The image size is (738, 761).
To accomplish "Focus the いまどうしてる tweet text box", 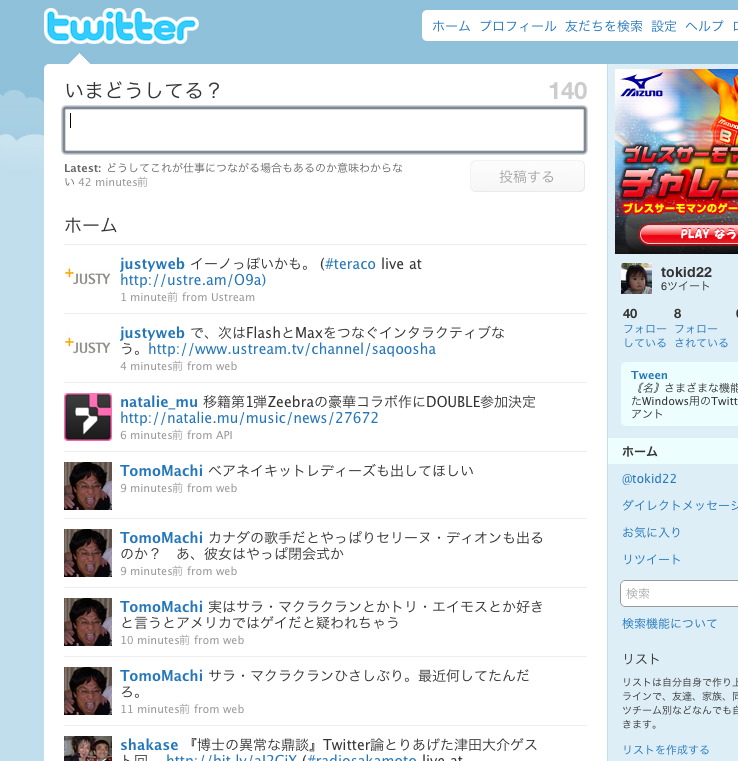I will tap(325, 130).
